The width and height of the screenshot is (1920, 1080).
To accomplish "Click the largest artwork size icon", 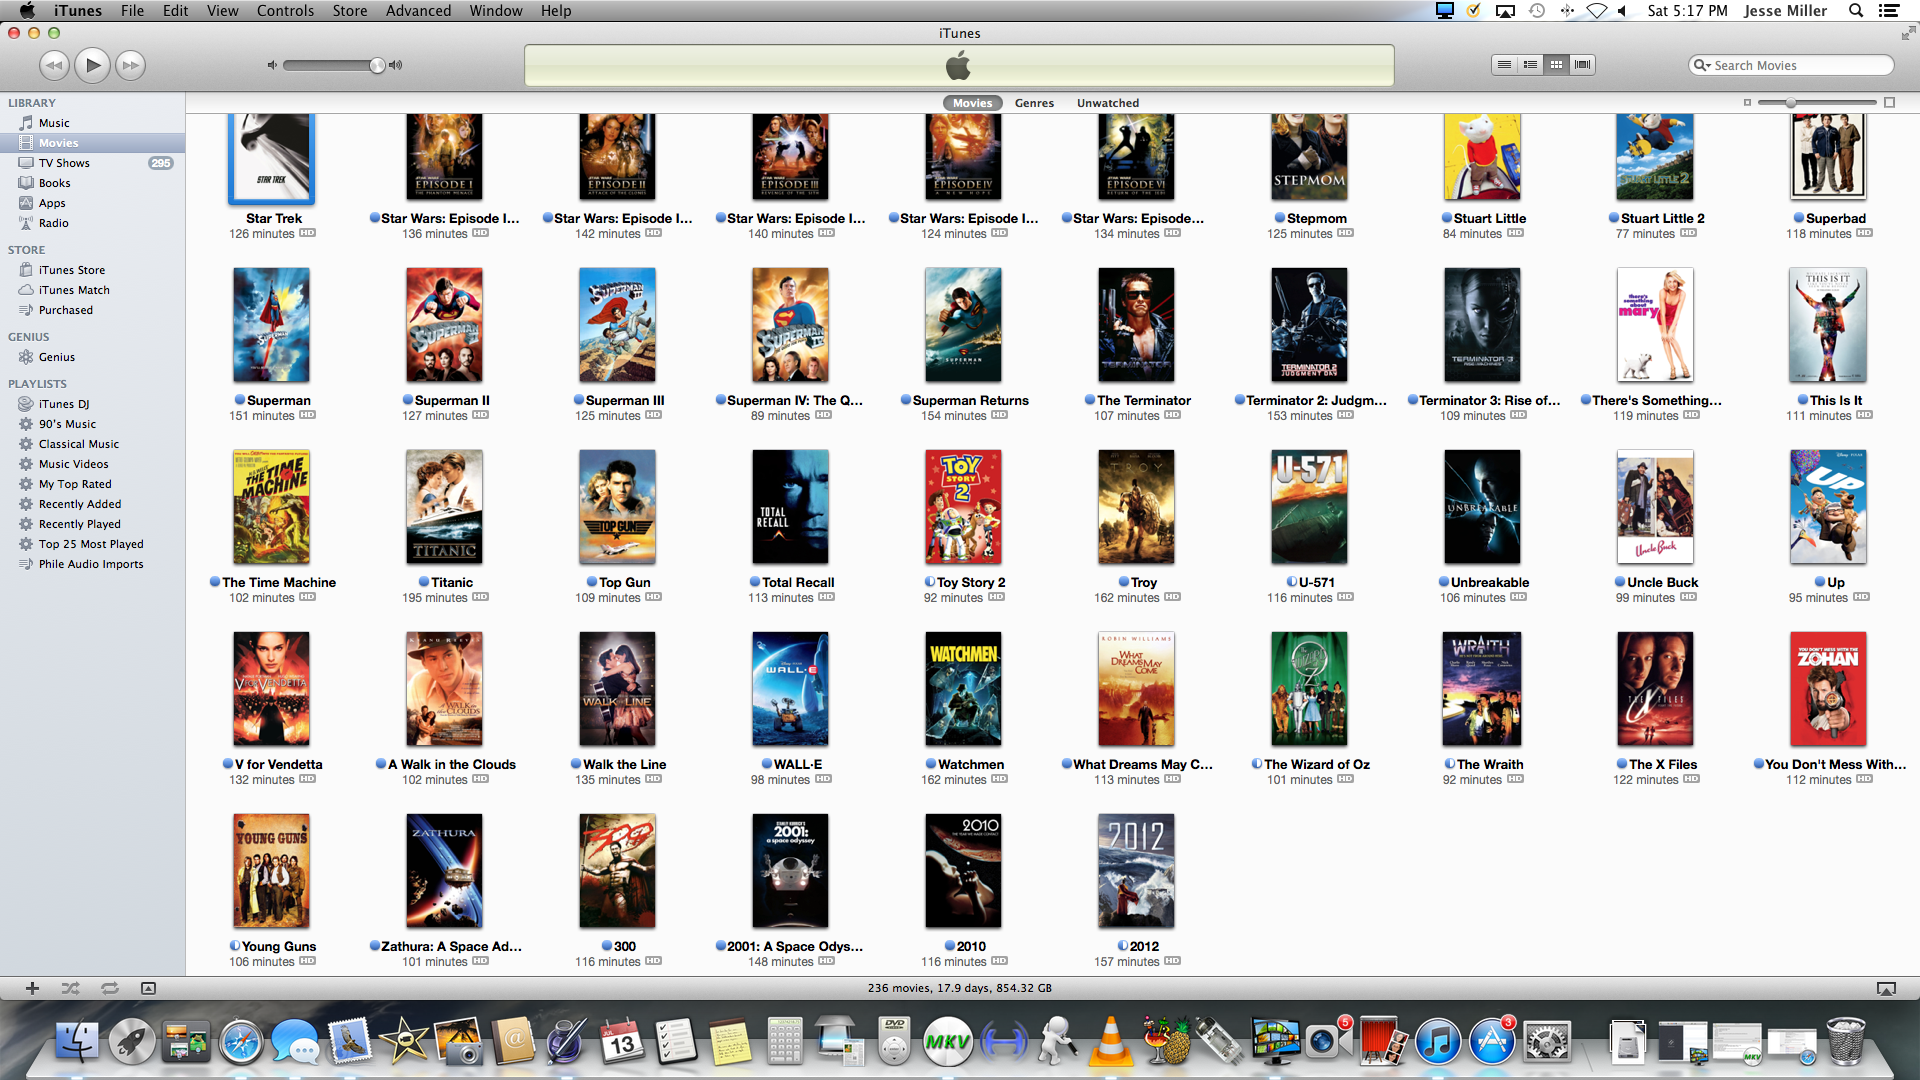I will point(1889,102).
